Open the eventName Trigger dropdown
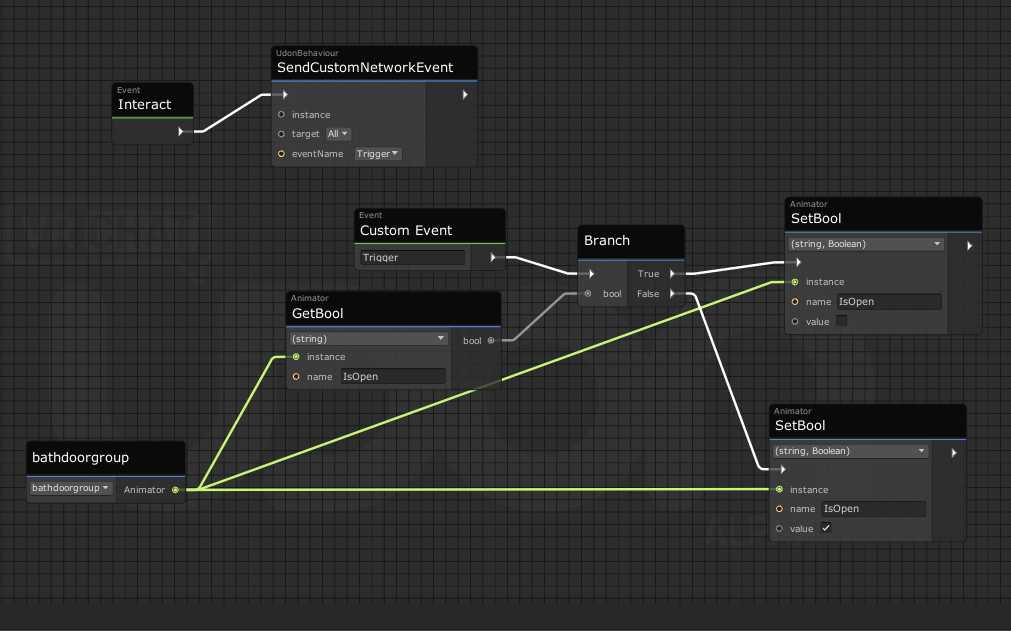This screenshot has height=631, width=1011. tap(378, 154)
